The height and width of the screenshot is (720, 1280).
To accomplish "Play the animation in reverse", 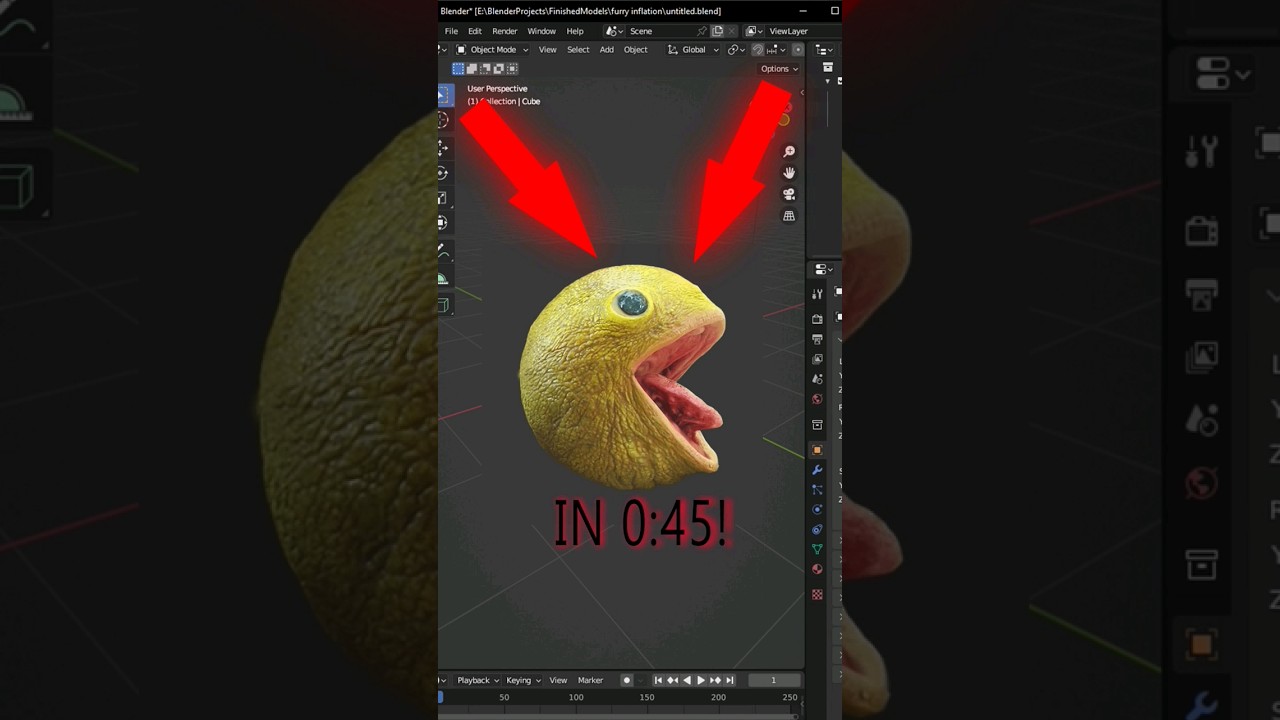I will [687, 680].
